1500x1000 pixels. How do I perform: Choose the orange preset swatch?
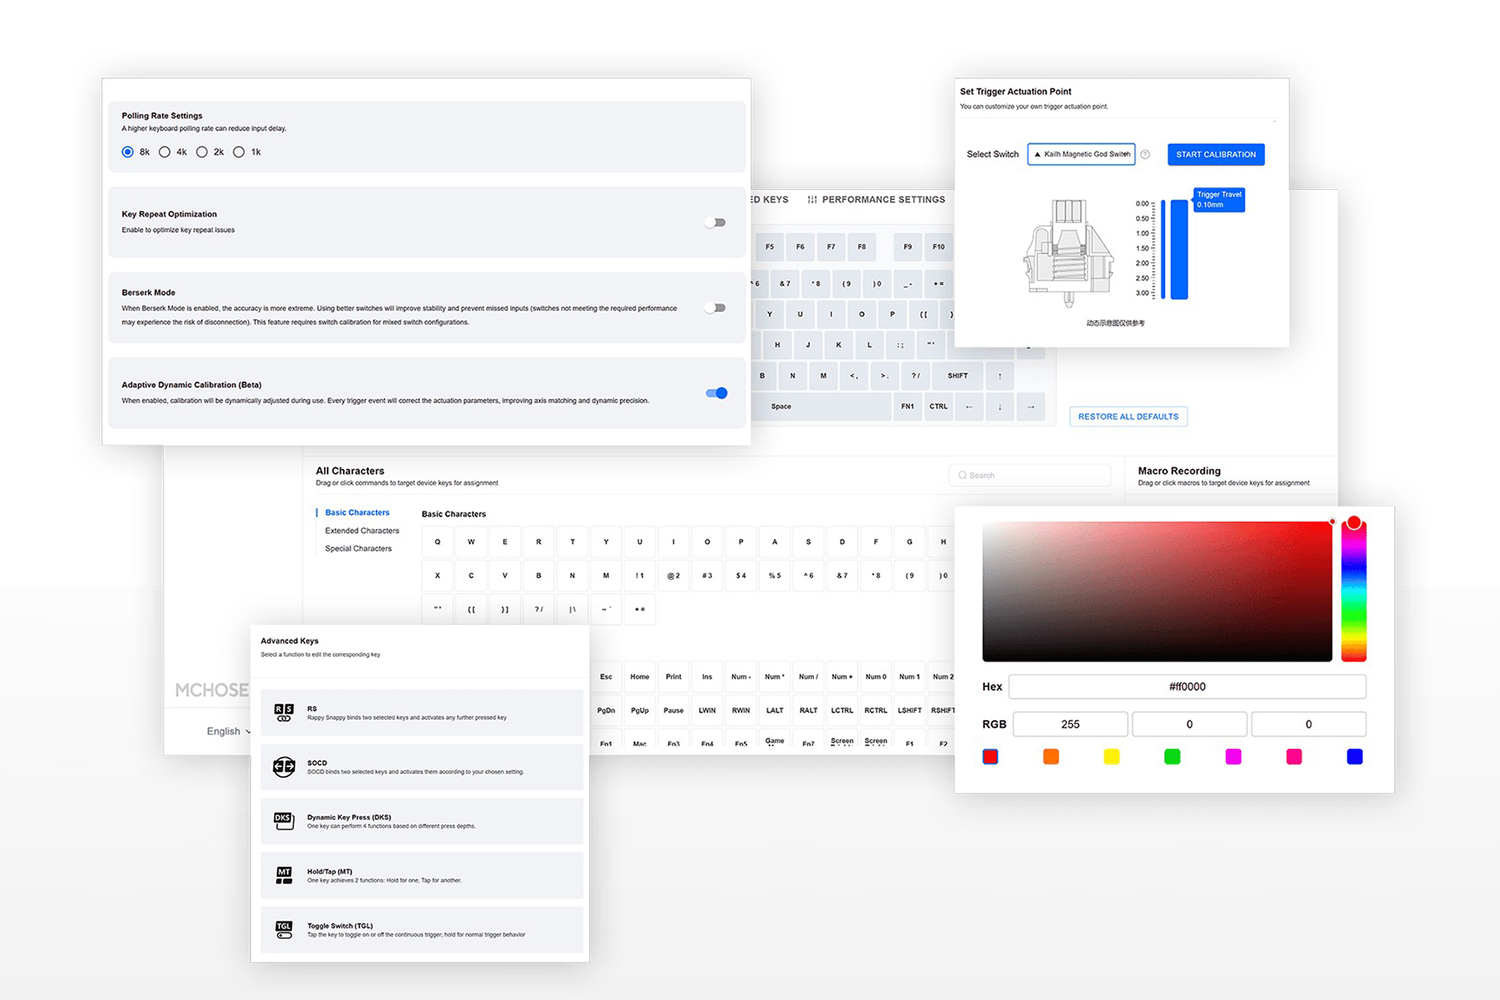pos(1051,757)
